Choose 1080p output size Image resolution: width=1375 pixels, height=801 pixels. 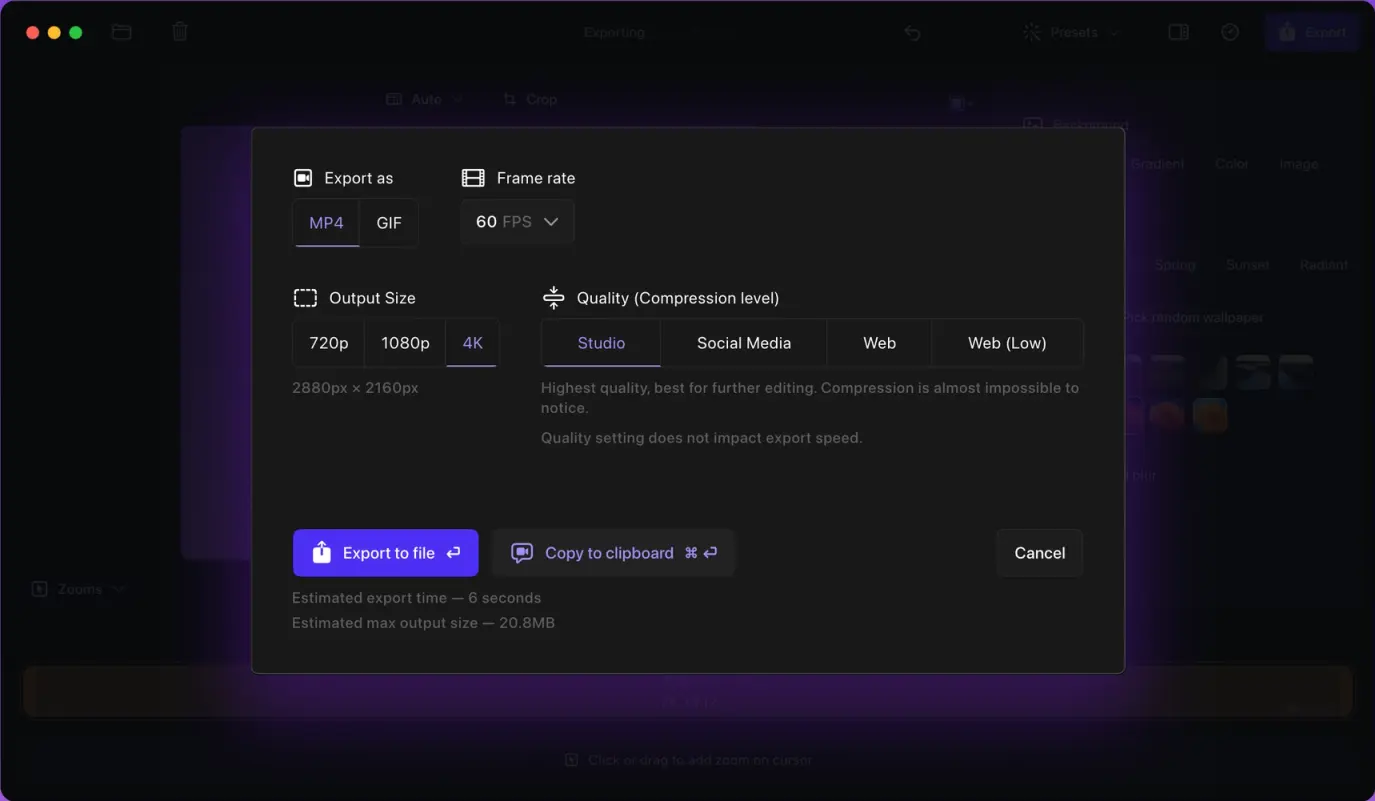[405, 343]
